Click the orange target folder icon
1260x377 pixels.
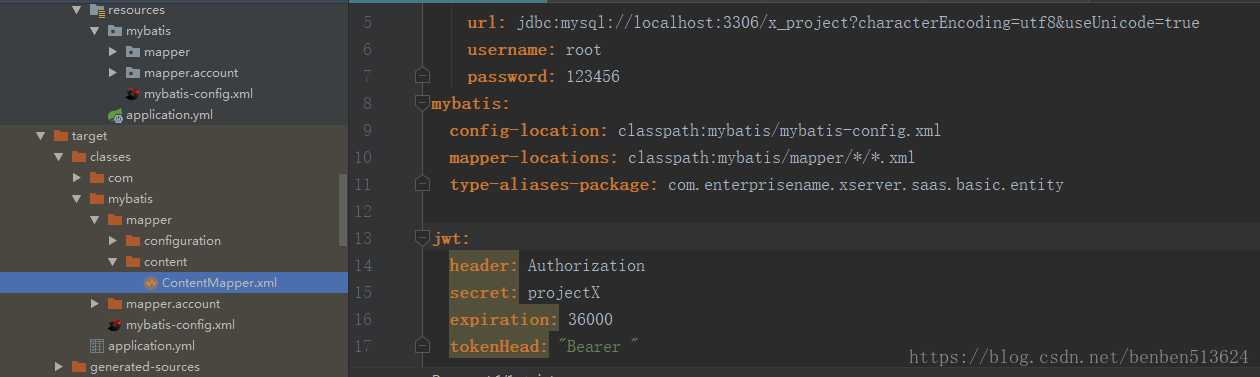[x=61, y=136]
